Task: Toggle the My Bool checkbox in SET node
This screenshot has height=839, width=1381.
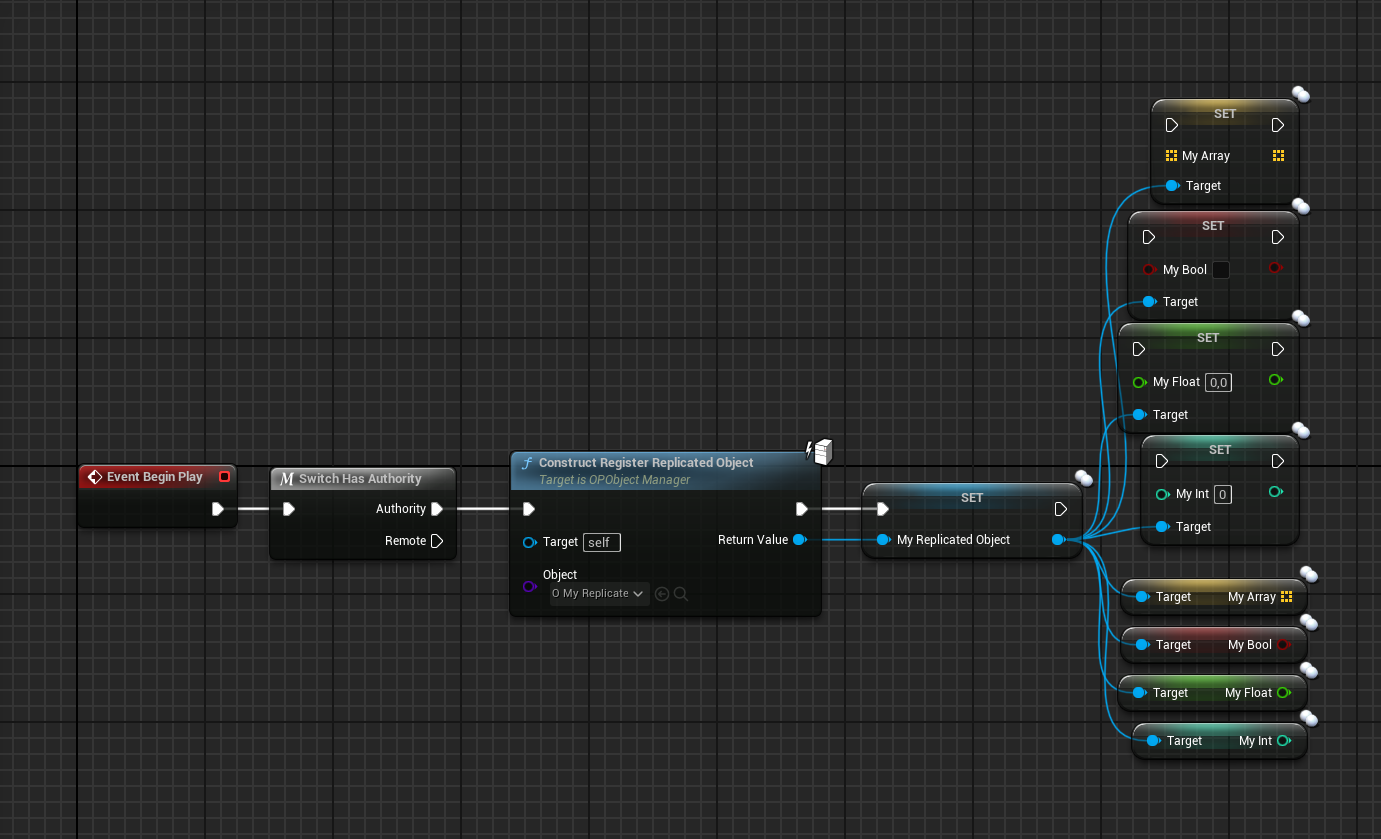Action: point(1220,270)
